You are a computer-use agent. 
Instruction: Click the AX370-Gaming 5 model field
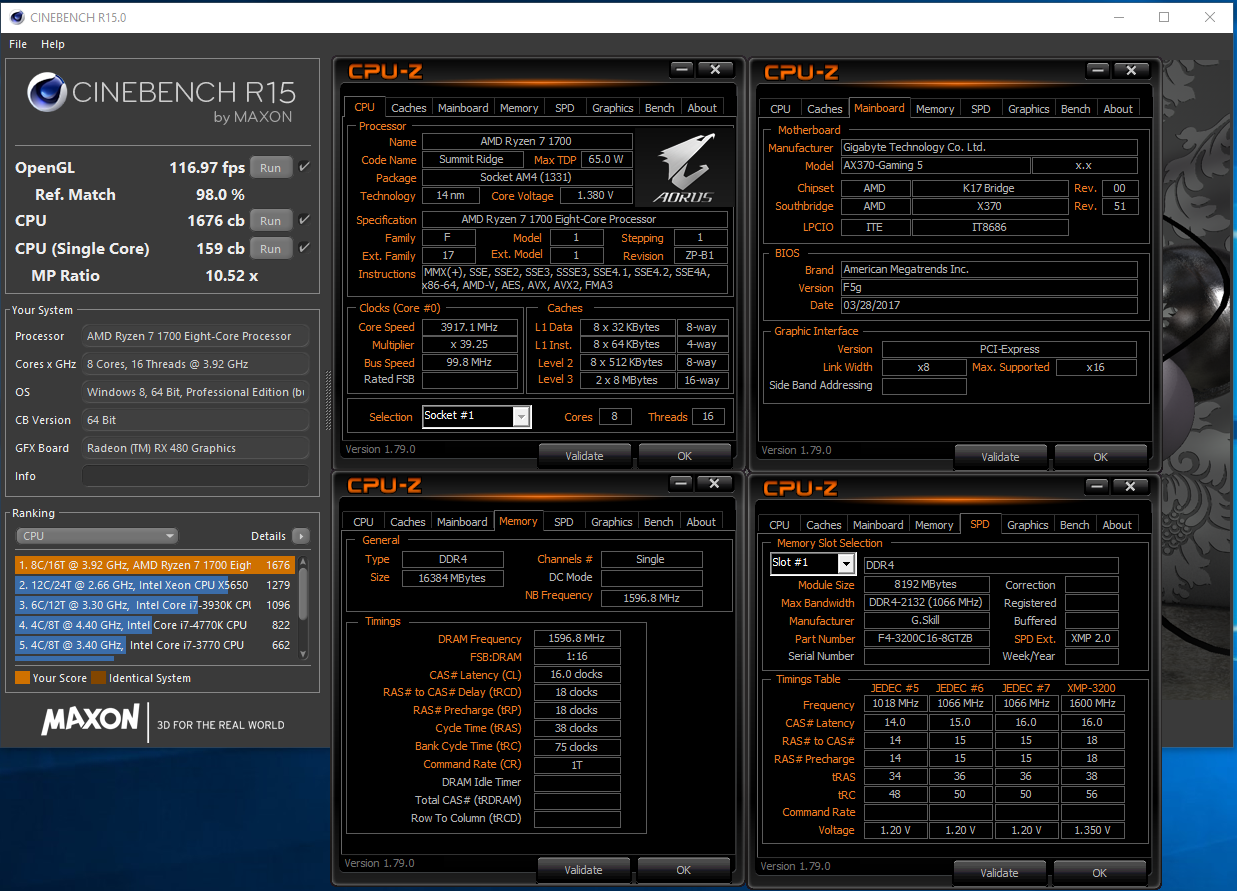pos(935,166)
